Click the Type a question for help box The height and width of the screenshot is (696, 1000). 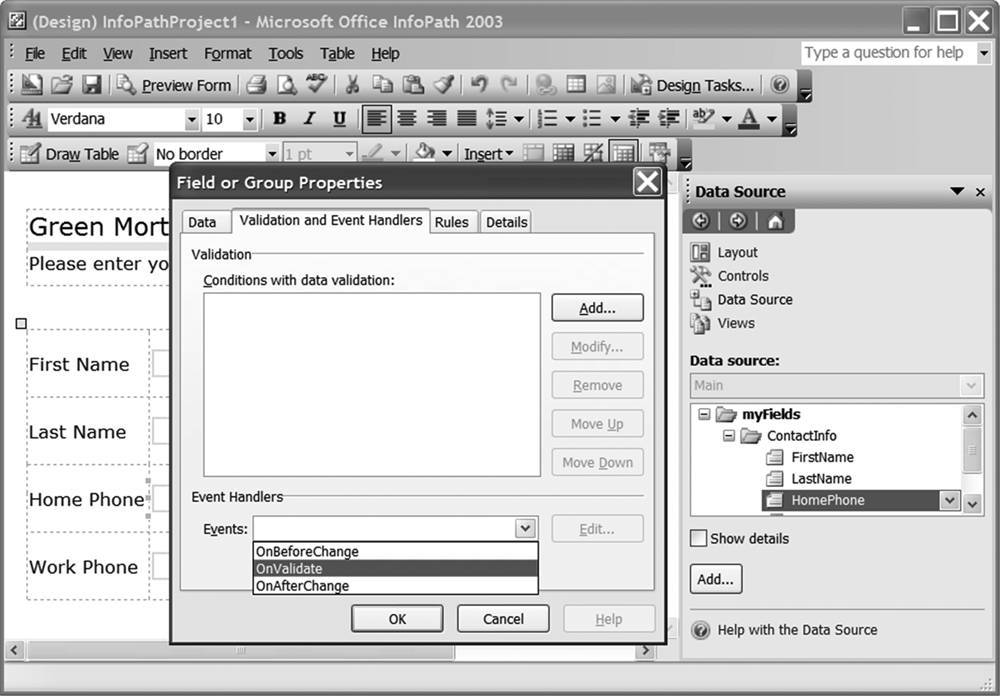click(888, 53)
